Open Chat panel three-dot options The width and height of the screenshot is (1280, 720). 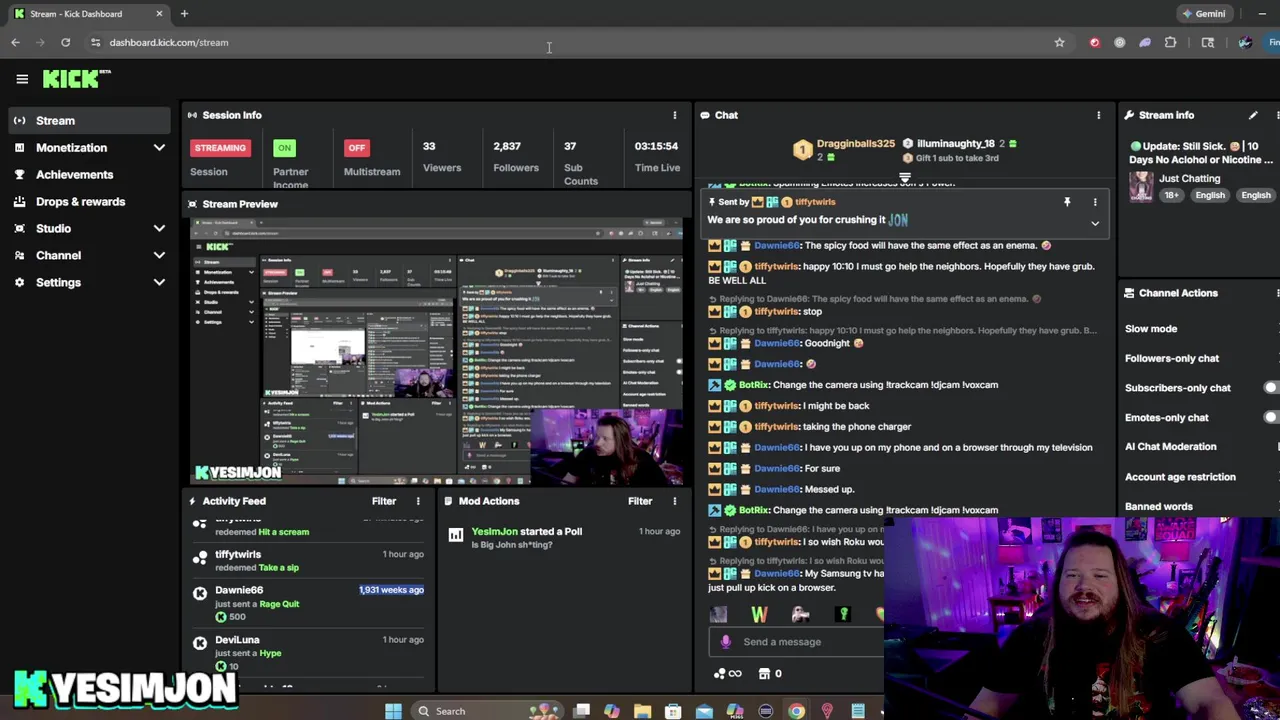tap(1098, 115)
